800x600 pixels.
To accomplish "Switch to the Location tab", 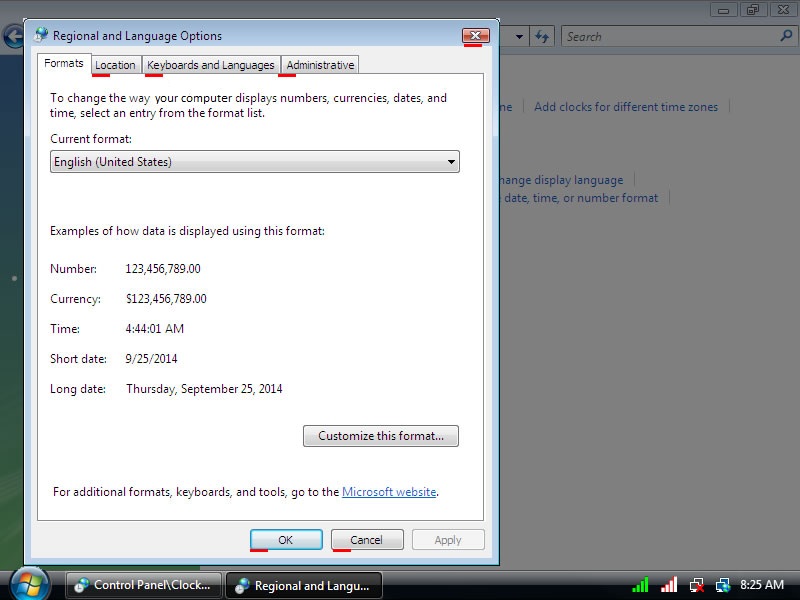I will click(115, 65).
